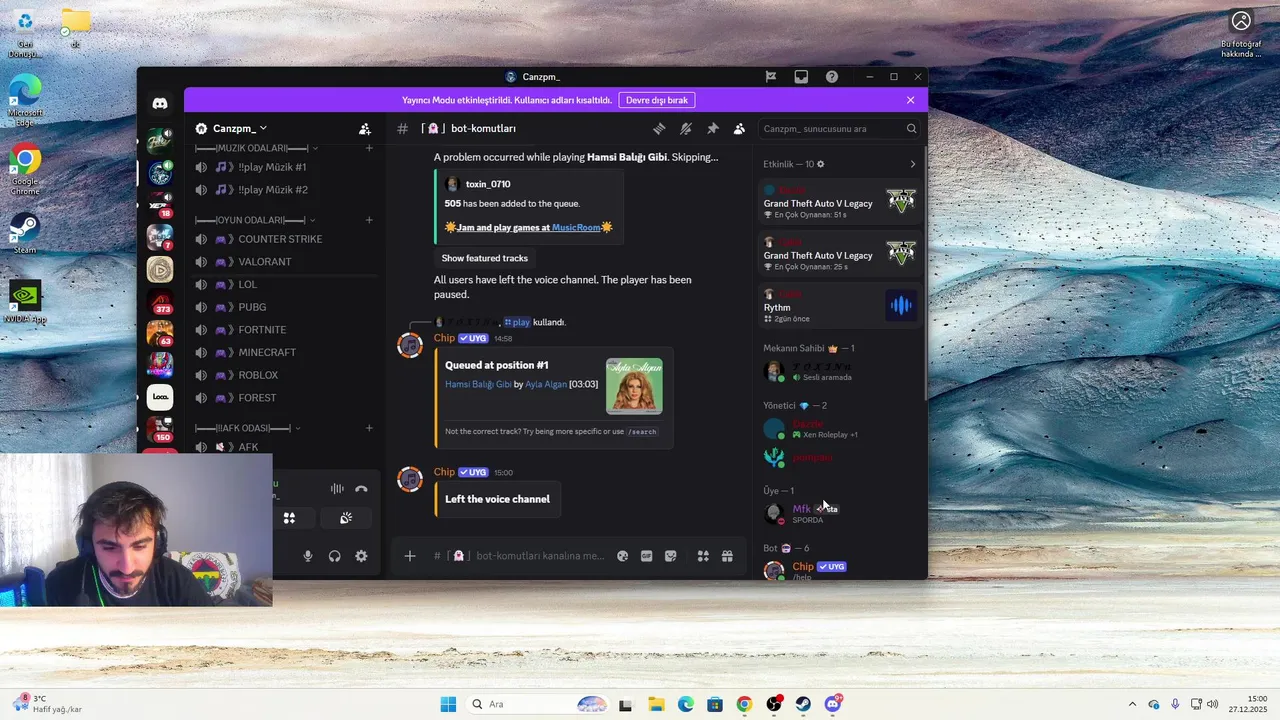Viewport: 1280px width, 720px height.
Task: Open the server with 18 badge
Action: (160, 205)
